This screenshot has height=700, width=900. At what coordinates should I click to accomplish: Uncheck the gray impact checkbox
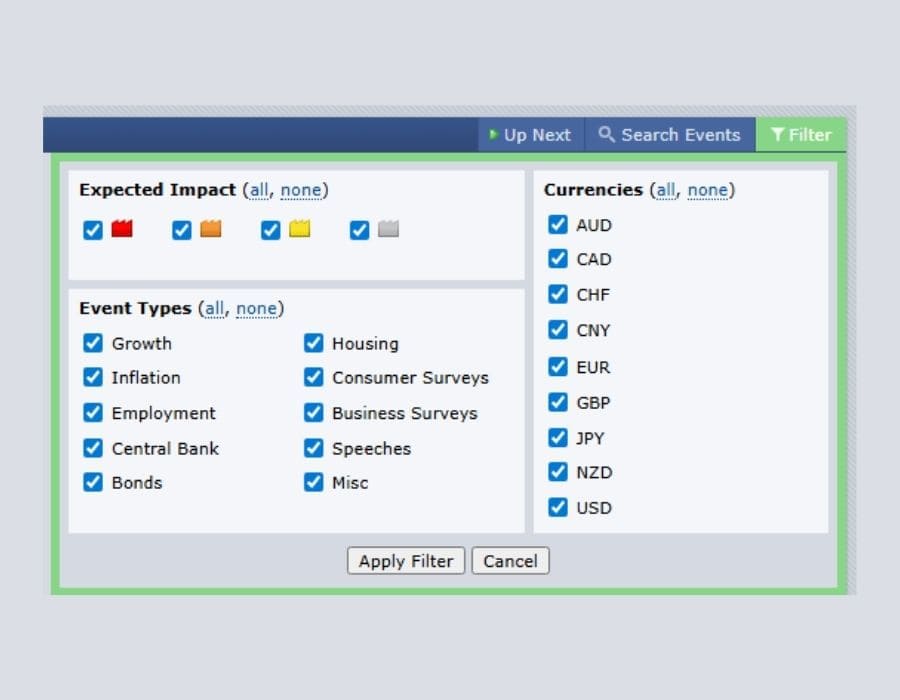[x=360, y=230]
